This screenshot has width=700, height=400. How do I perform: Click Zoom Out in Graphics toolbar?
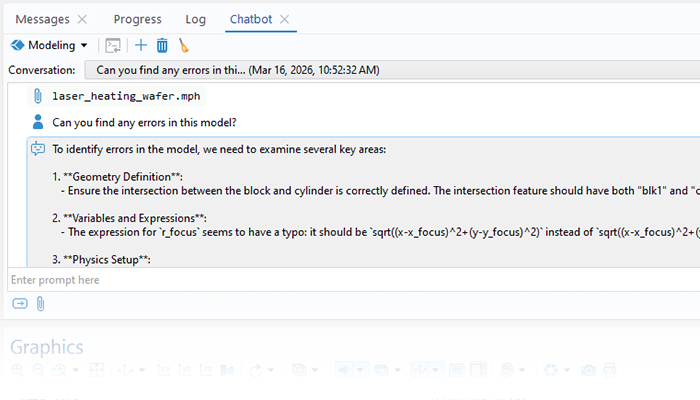38,370
